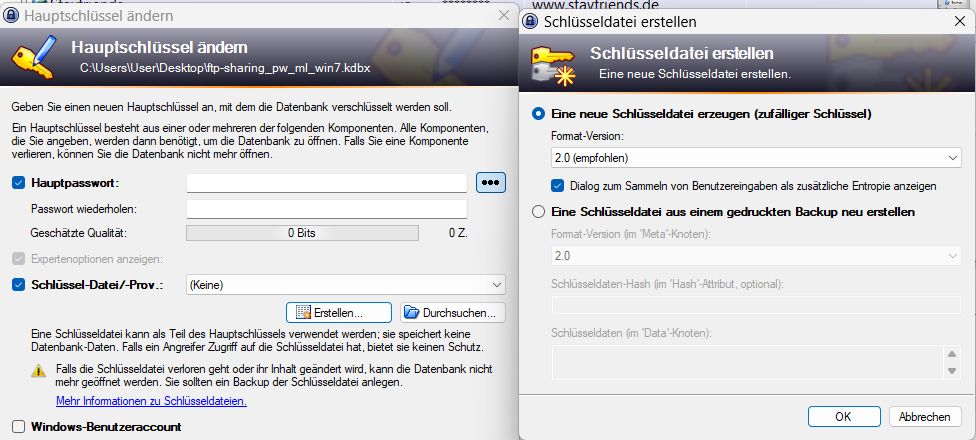Open the Format-Version 2.0 (empfohlen) dropdown
The height and width of the screenshot is (440, 976).
756,158
